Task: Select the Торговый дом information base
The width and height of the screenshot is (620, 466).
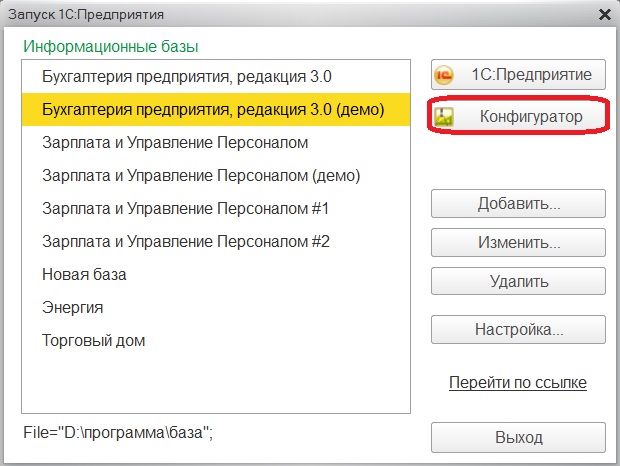Action: (x=216, y=340)
